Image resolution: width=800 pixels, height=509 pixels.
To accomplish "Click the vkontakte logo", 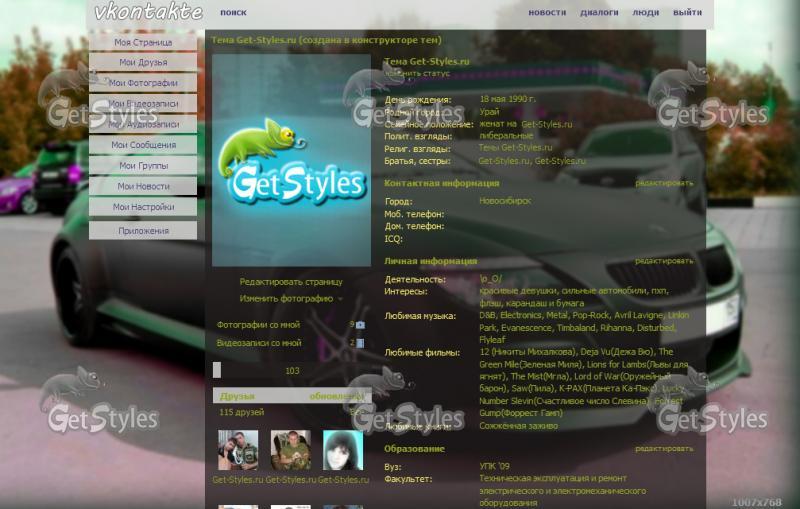I will click(x=148, y=13).
